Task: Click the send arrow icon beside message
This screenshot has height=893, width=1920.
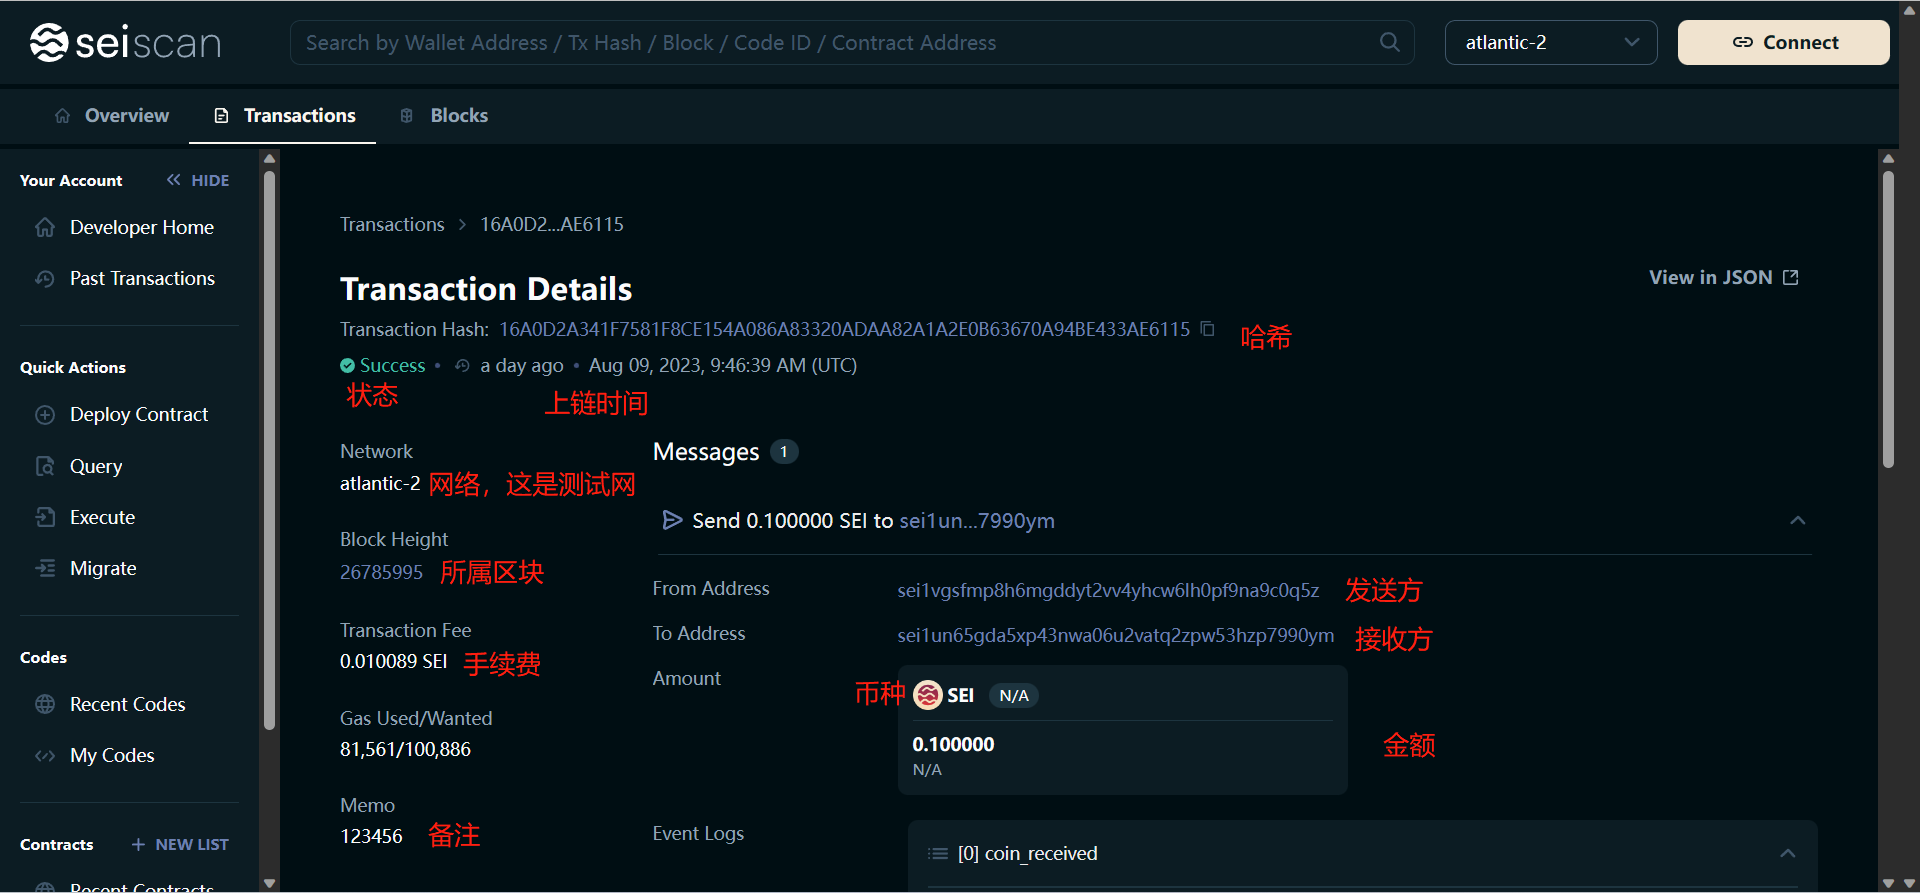Action: pyautogui.click(x=672, y=520)
